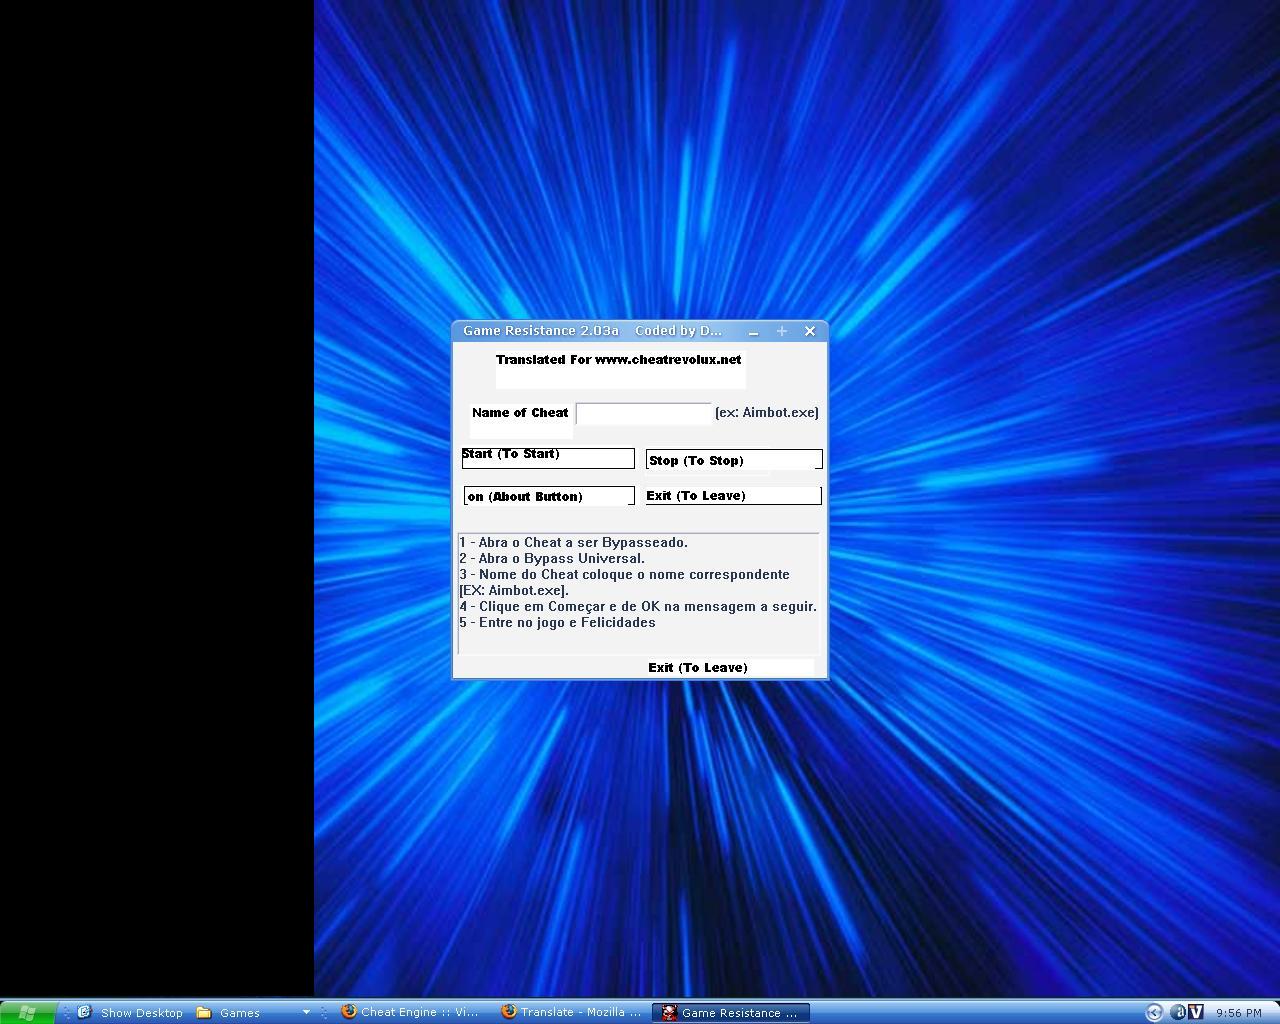Open the Games folder toolbar

(229, 1012)
